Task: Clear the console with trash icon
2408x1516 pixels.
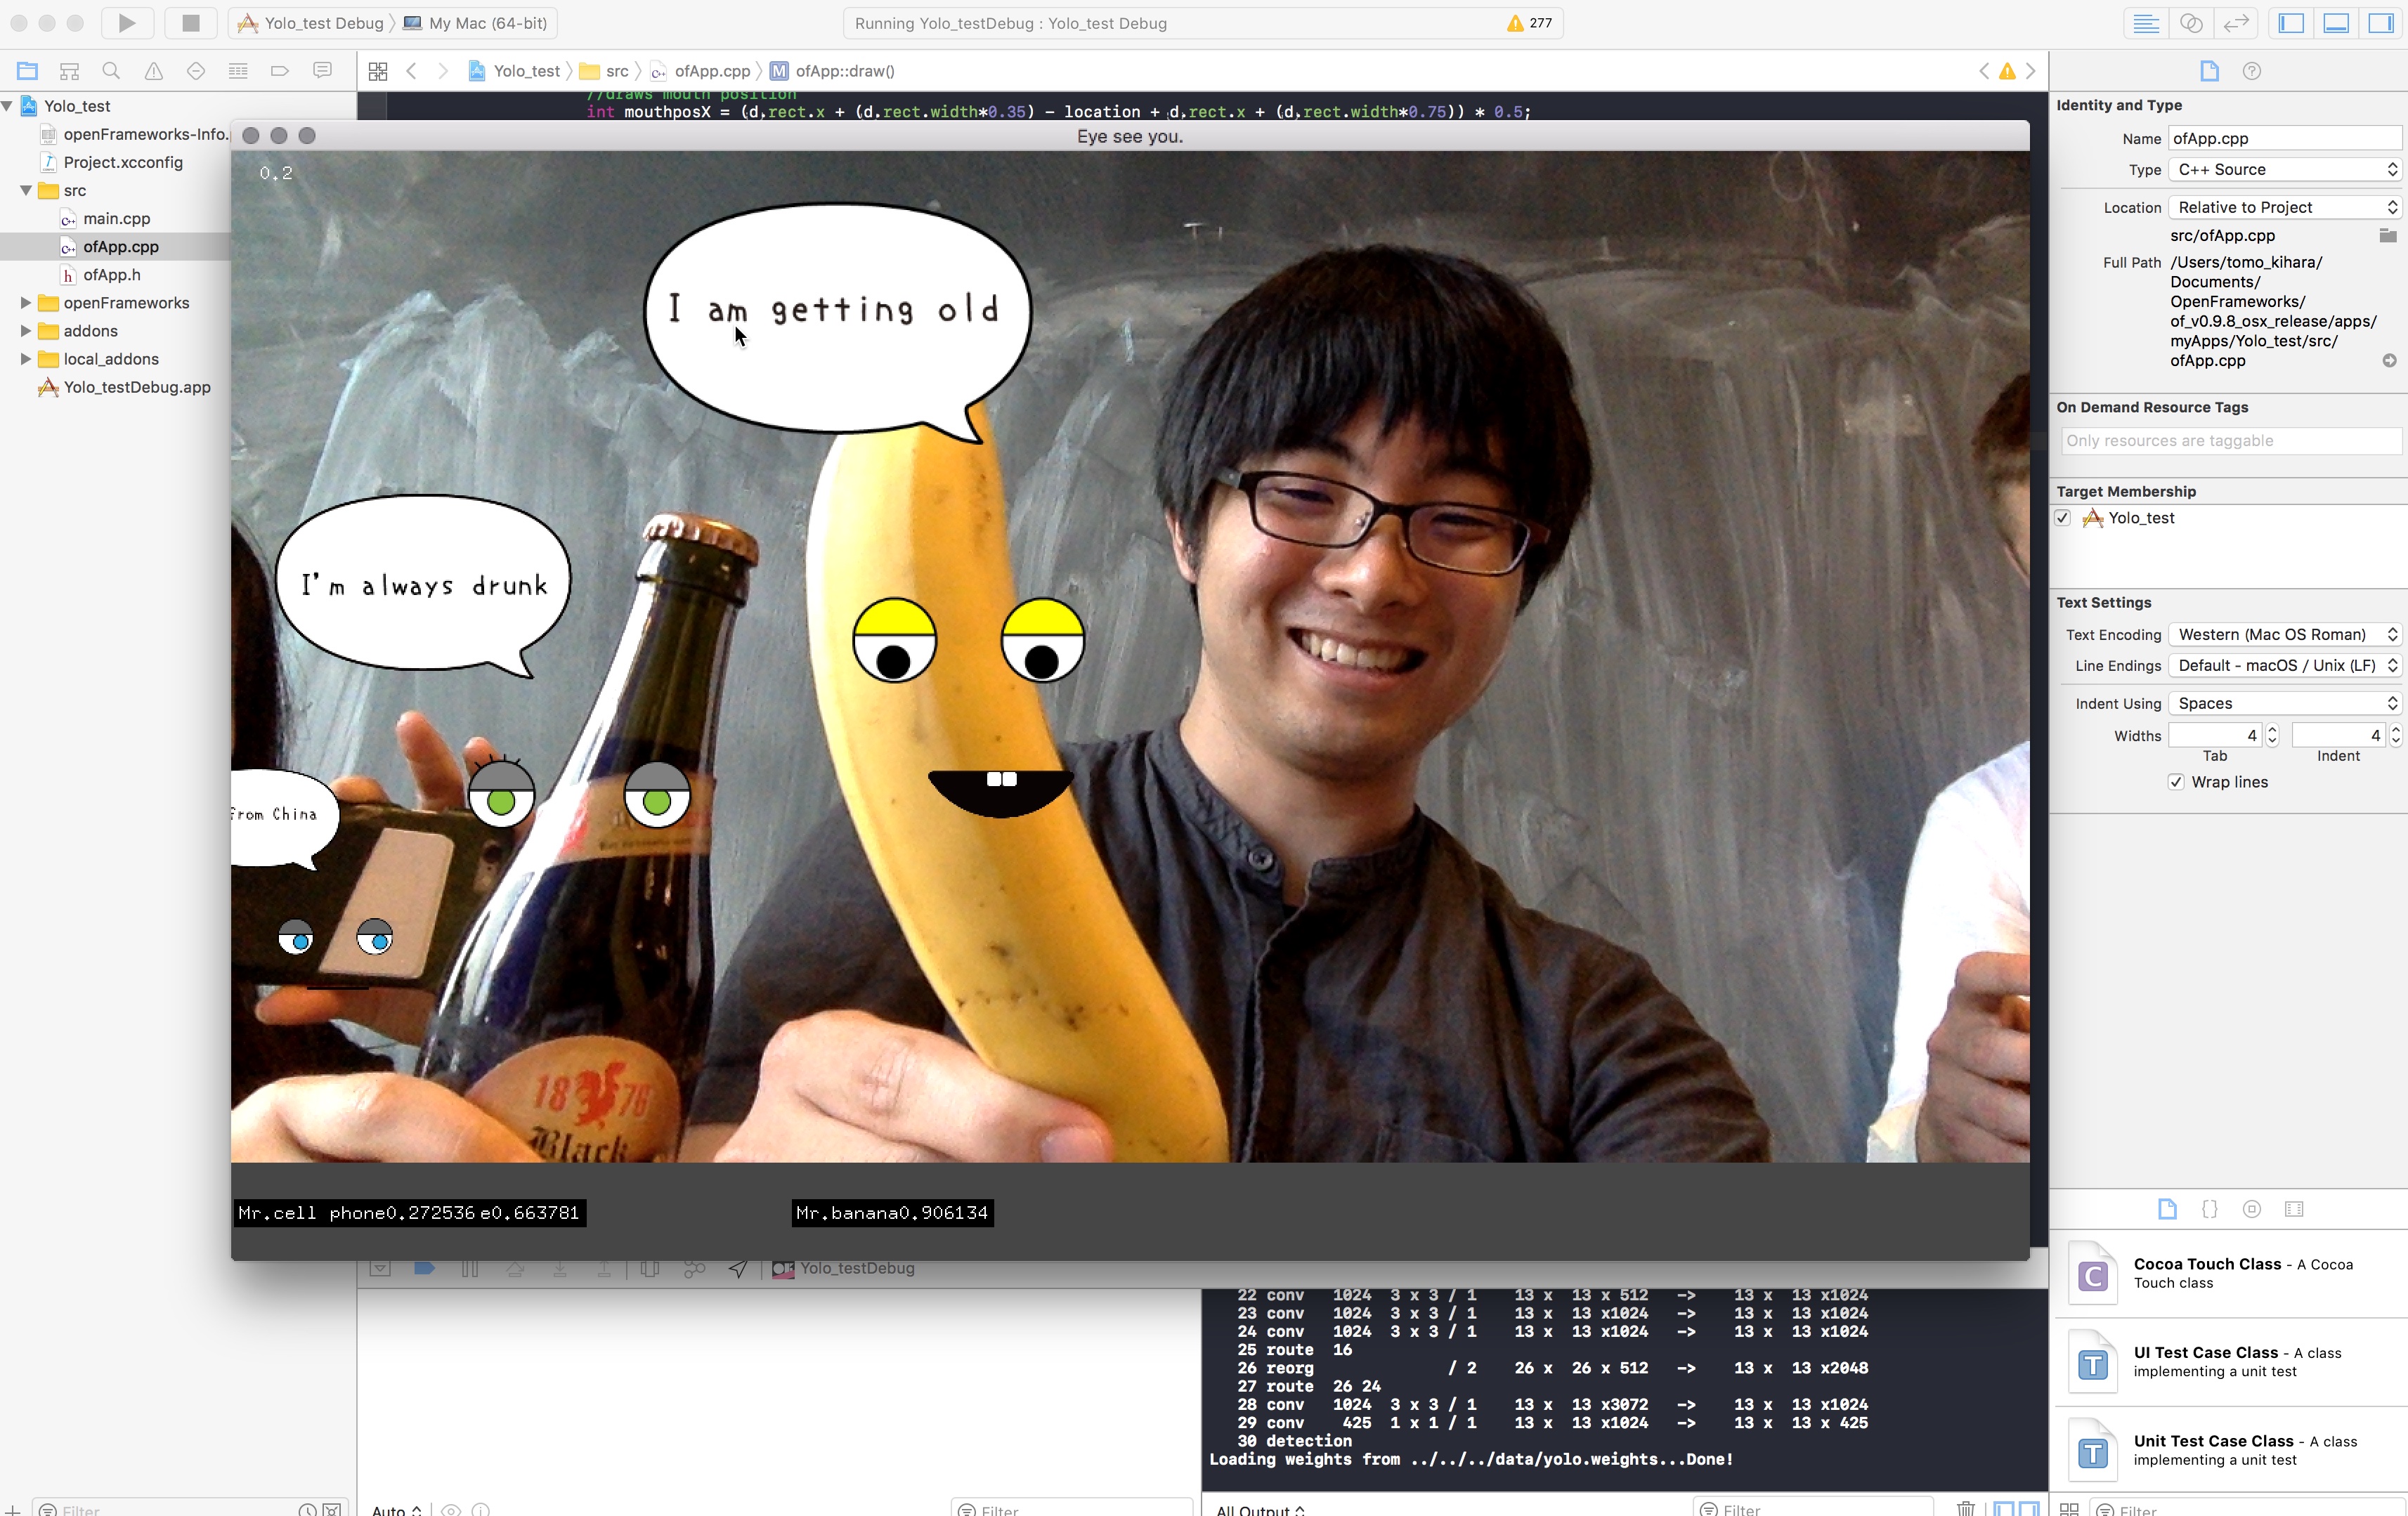Action: (1965, 1509)
